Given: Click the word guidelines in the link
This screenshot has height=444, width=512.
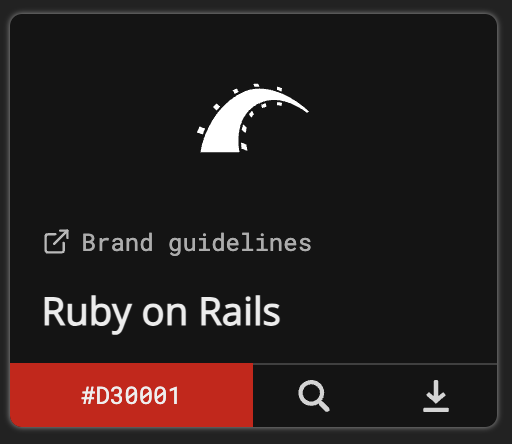Looking at the screenshot, I should point(240,244).
